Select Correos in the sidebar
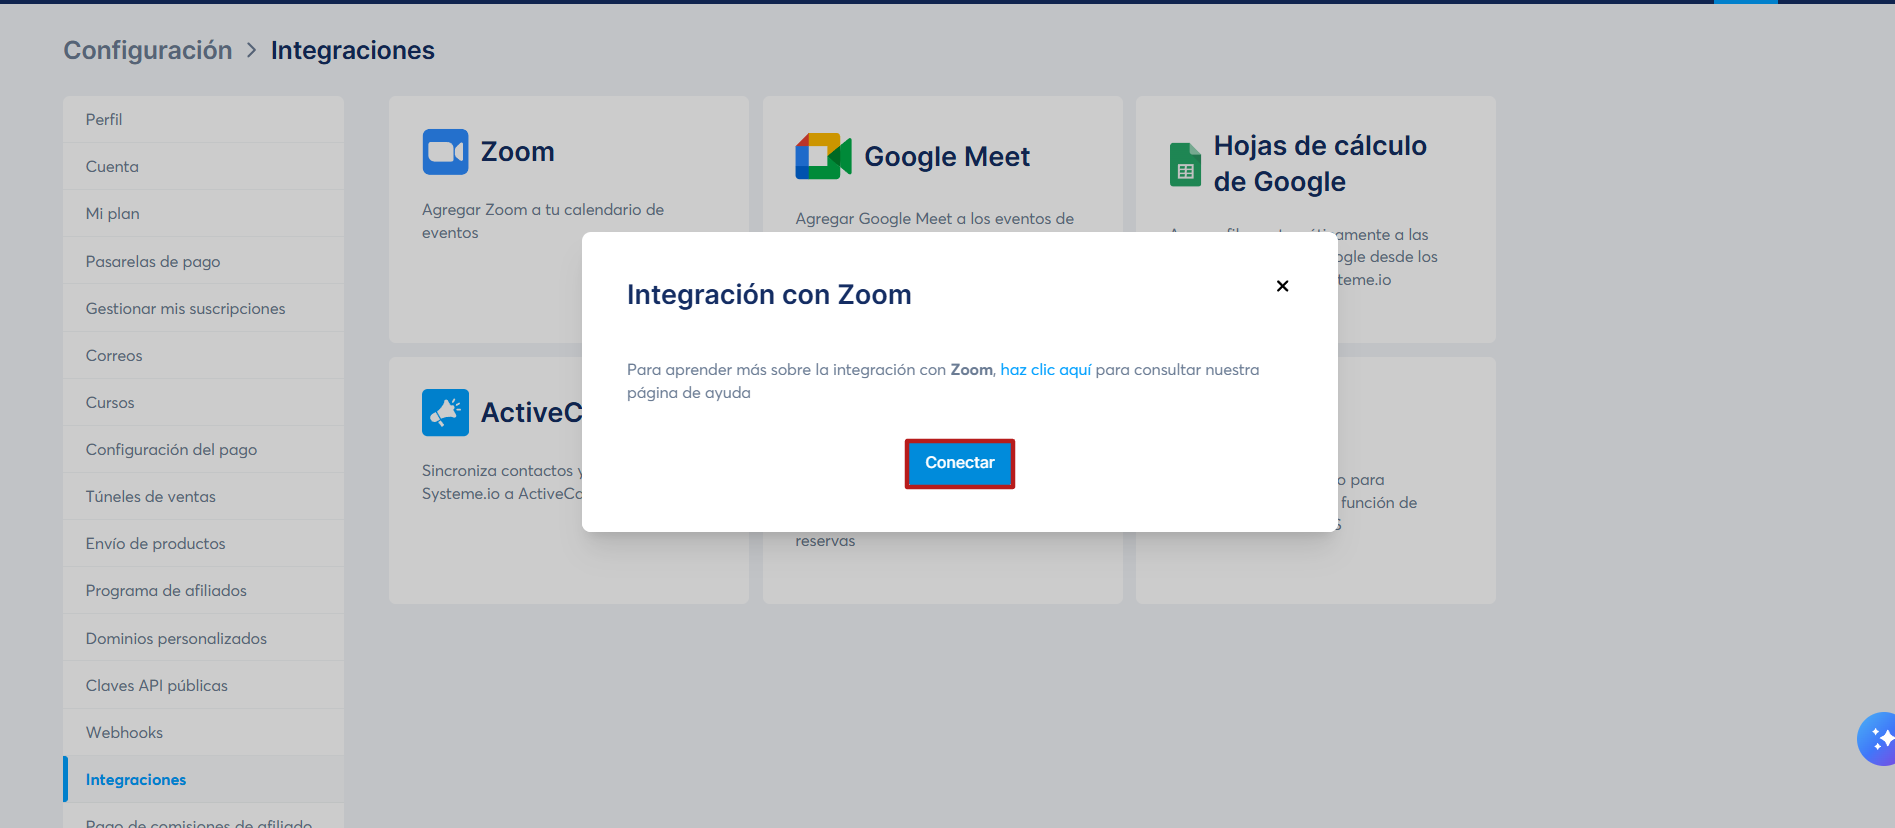 click(x=203, y=355)
